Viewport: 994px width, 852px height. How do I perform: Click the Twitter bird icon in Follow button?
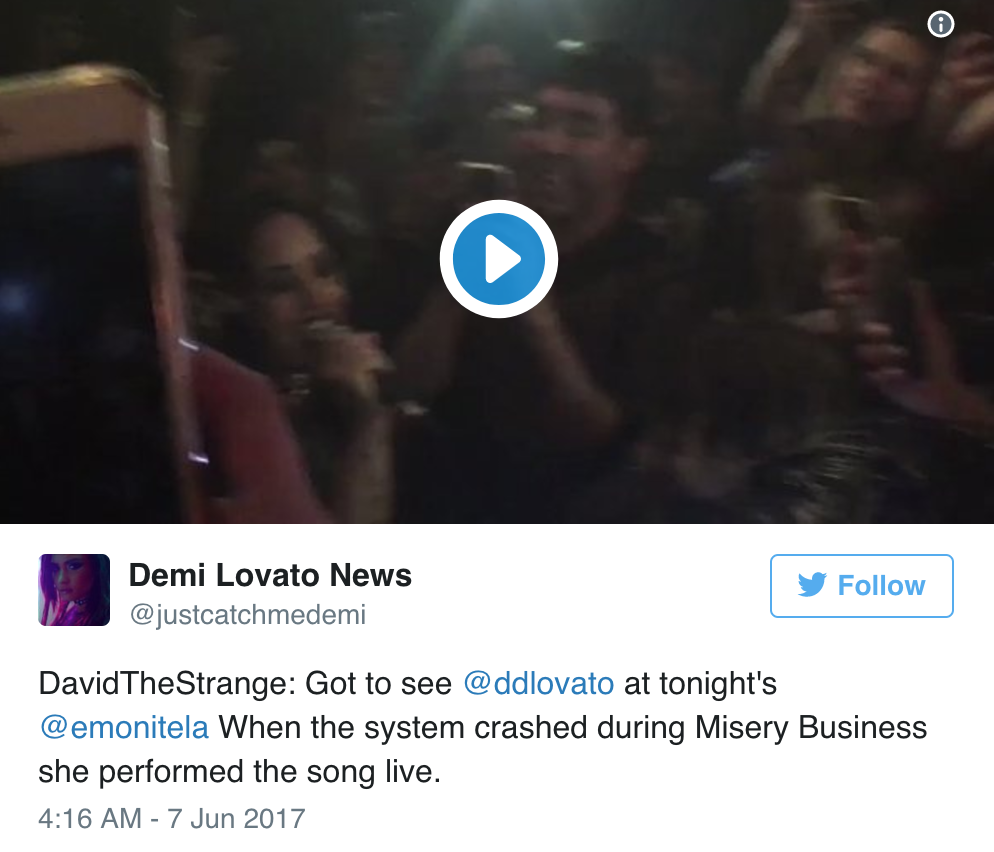point(811,585)
